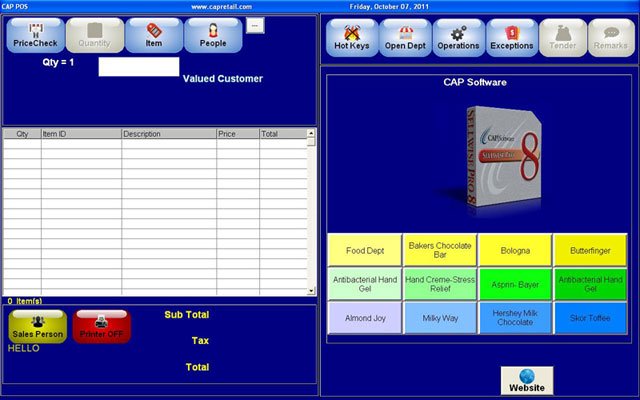The height and width of the screenshot is (400, 640).
Task: Toggle the Printer OFF button
Action: click(102, 327)
